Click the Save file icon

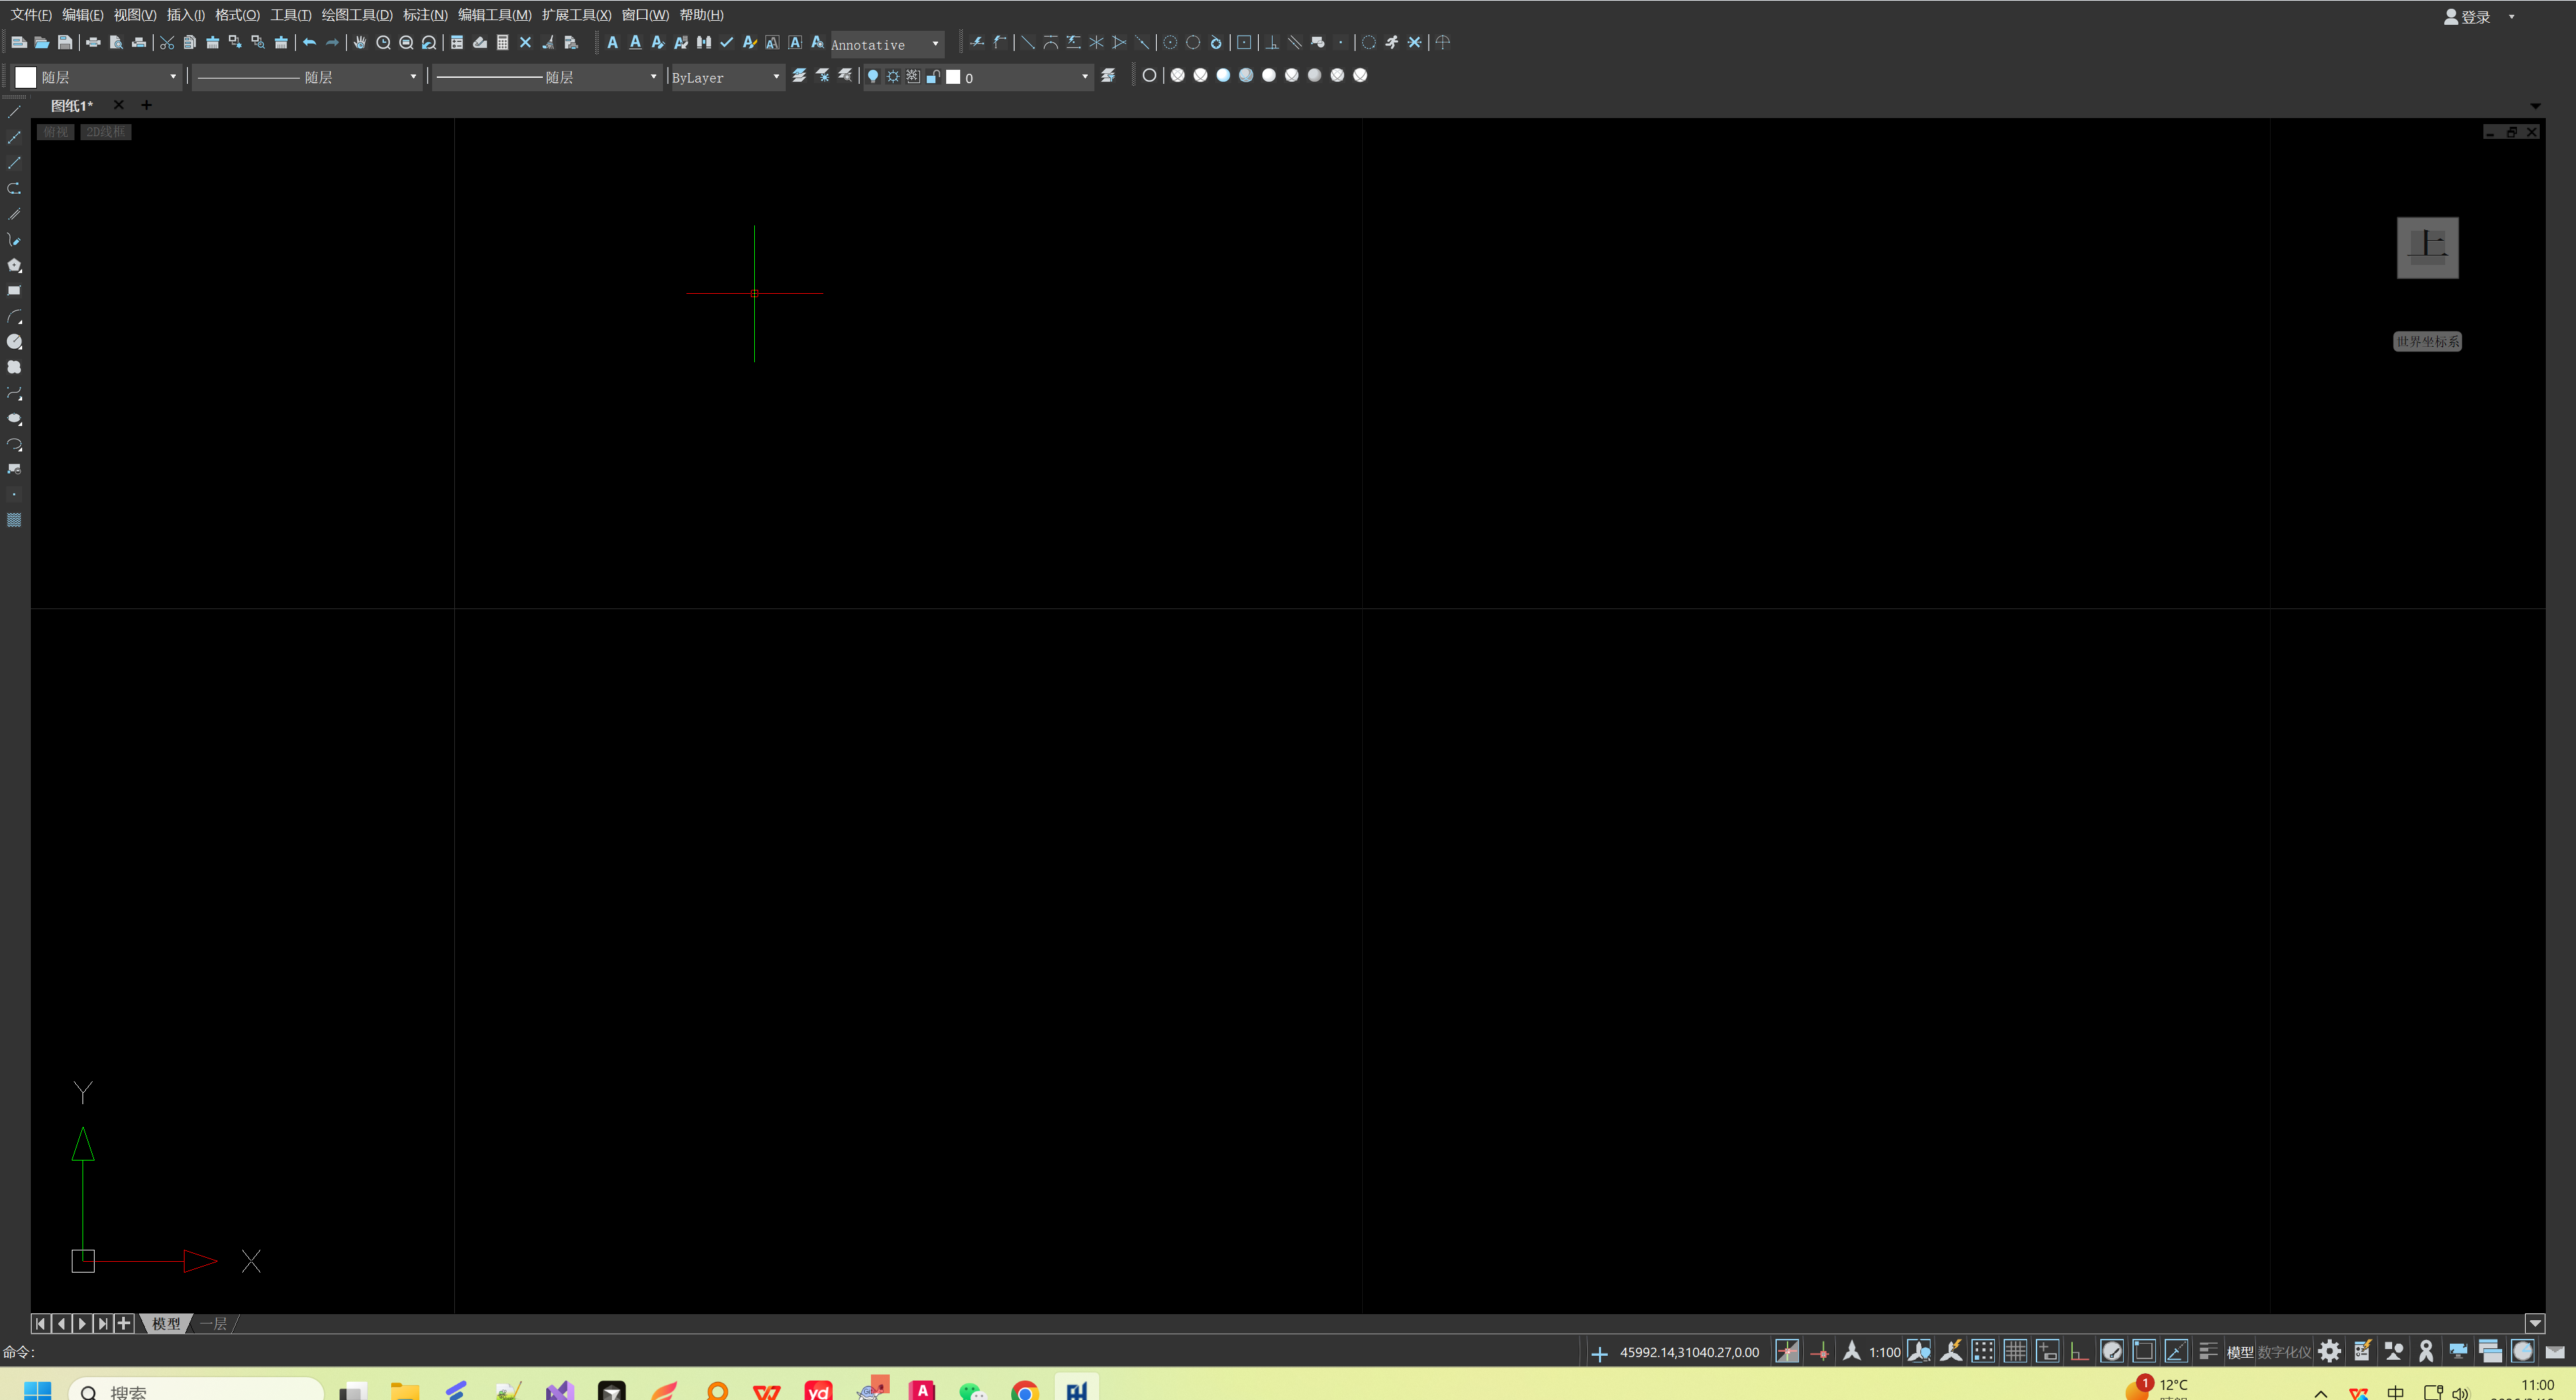[x=65, y=43]
